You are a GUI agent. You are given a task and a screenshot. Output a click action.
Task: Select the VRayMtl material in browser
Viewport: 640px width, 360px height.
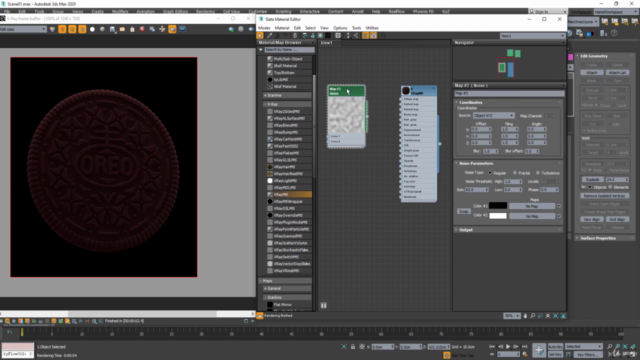[x=289, y=195]
